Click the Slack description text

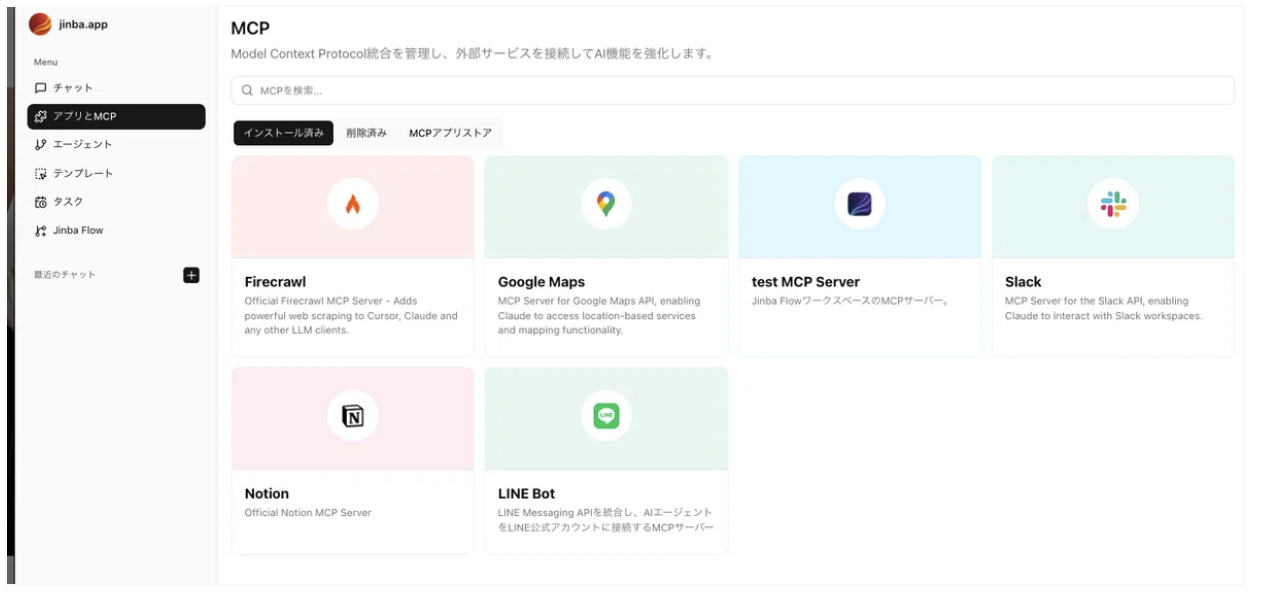1104,308
